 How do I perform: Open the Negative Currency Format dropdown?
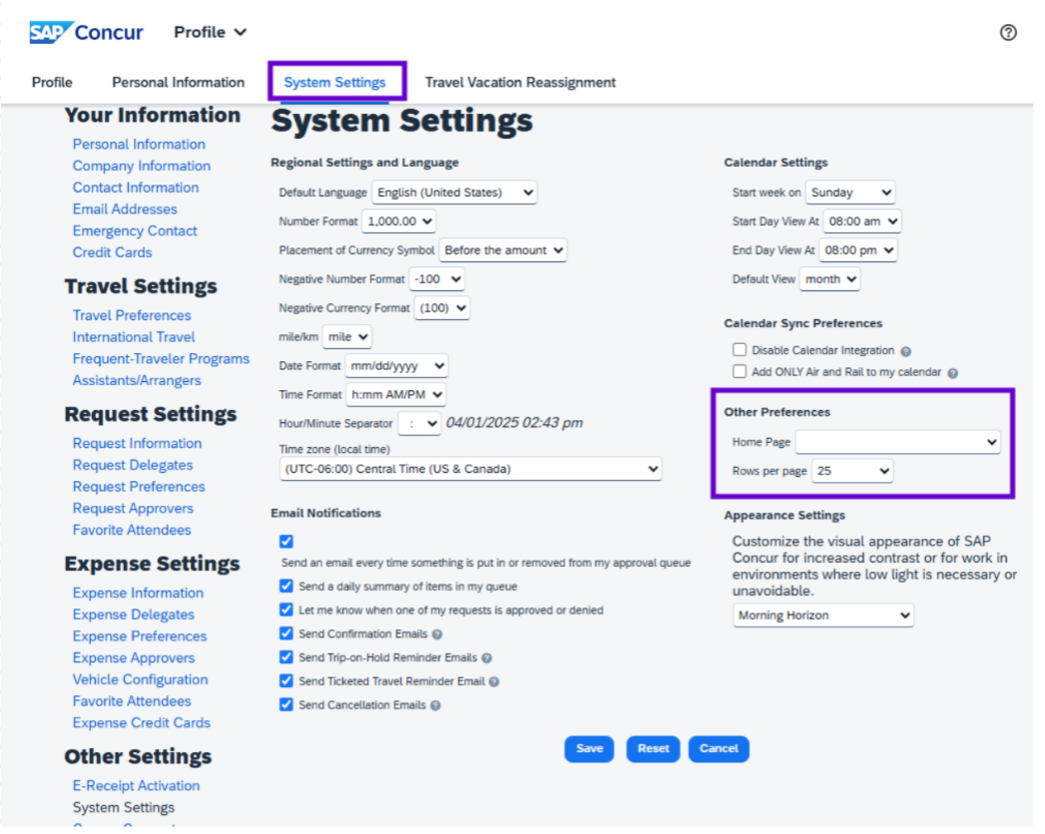pyautogui.click(x=442, y=308)
